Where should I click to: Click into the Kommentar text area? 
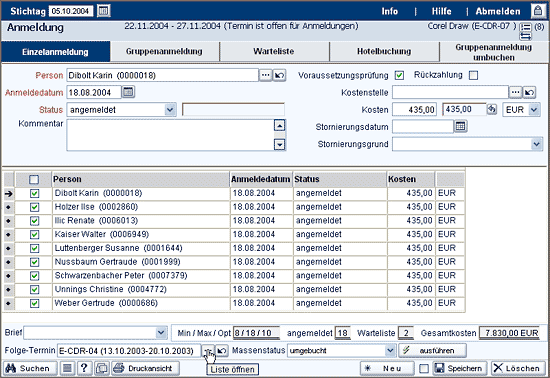pyautogui.click(x=170, y=135)
